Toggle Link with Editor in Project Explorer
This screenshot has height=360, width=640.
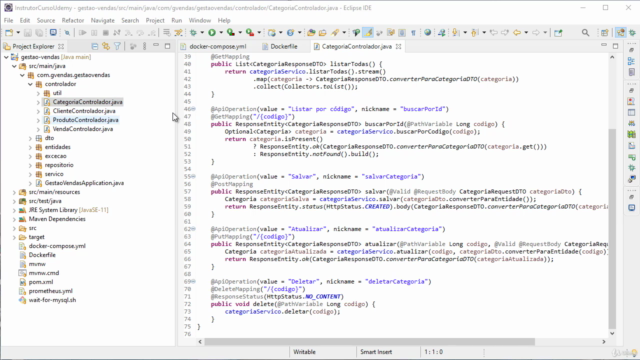click(x=106, y=46)
